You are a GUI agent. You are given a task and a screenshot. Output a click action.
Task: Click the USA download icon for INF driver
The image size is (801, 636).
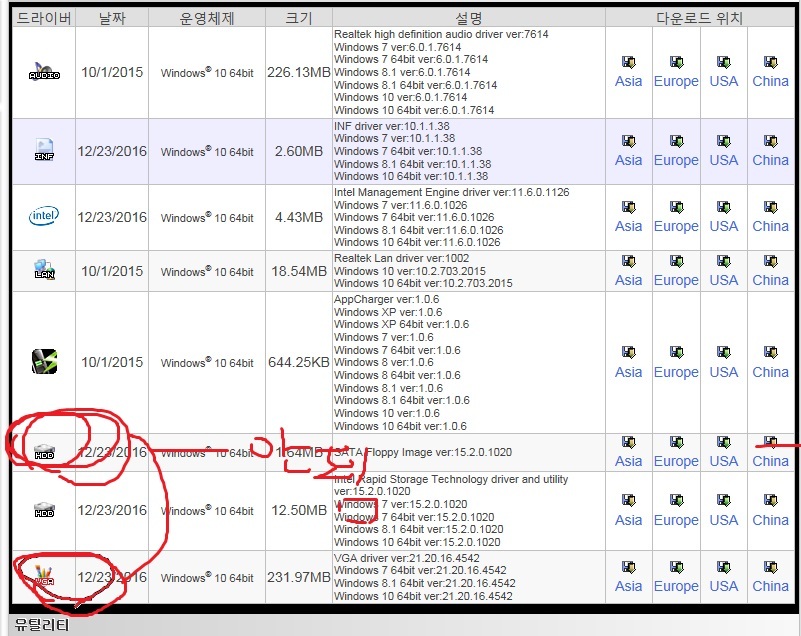coord(723,141)
